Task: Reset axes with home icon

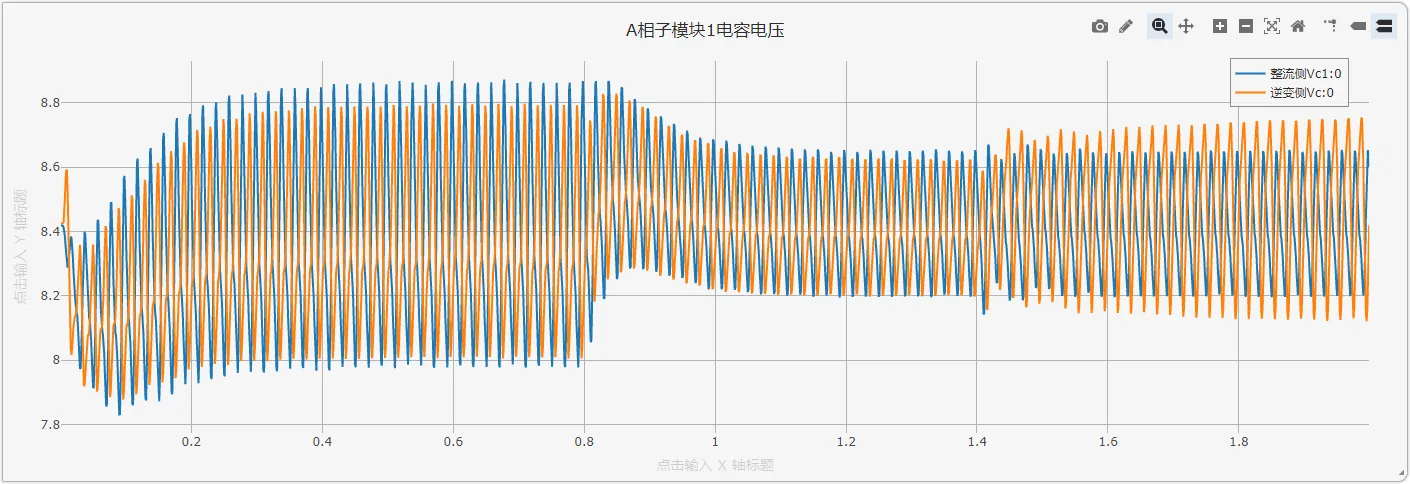Action: [1298, 27]
